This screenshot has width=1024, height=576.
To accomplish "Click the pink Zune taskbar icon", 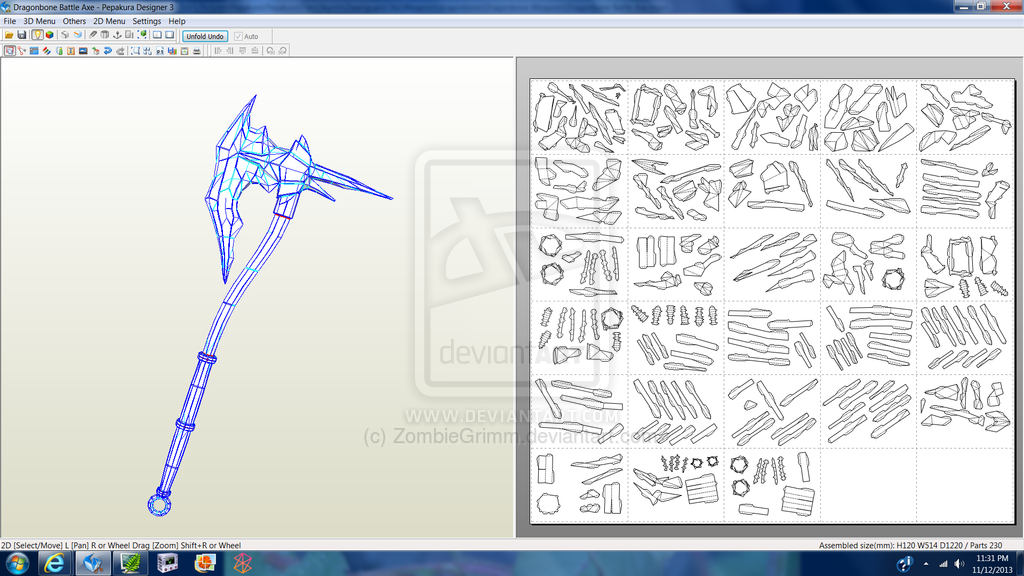I will pyautogui.click(x=242, y=564).
